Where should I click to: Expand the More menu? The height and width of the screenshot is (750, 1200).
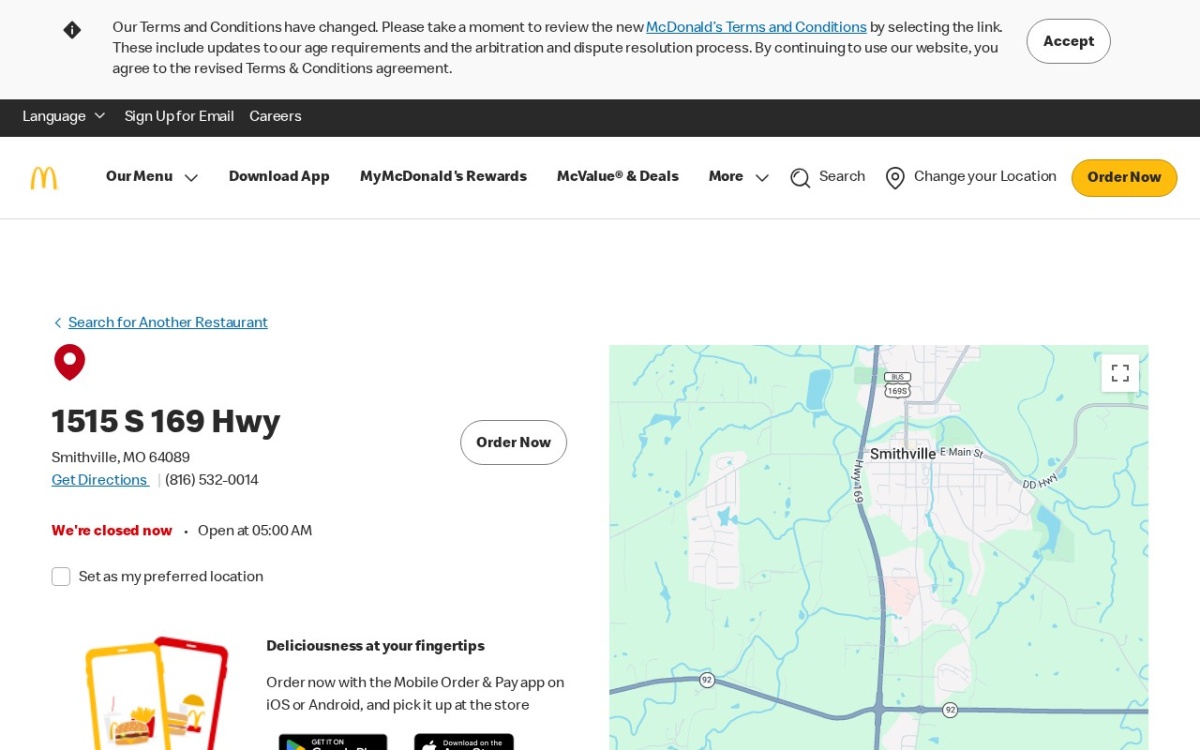[739, 177]
